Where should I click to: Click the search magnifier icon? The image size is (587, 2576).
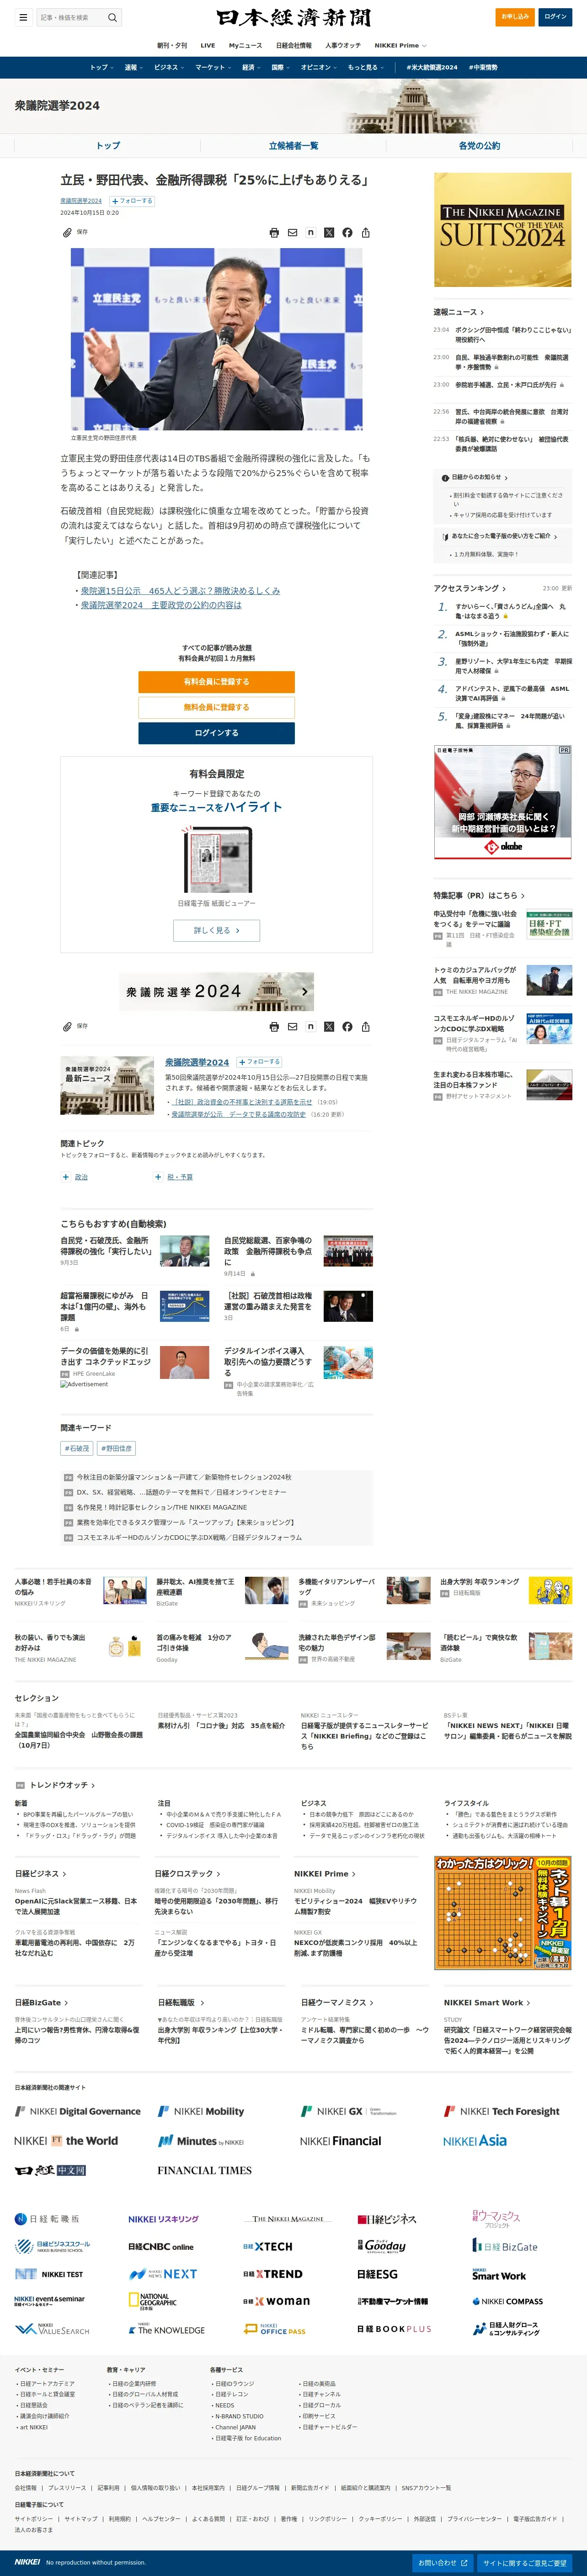pyautogui.click(x=112, y=17)
